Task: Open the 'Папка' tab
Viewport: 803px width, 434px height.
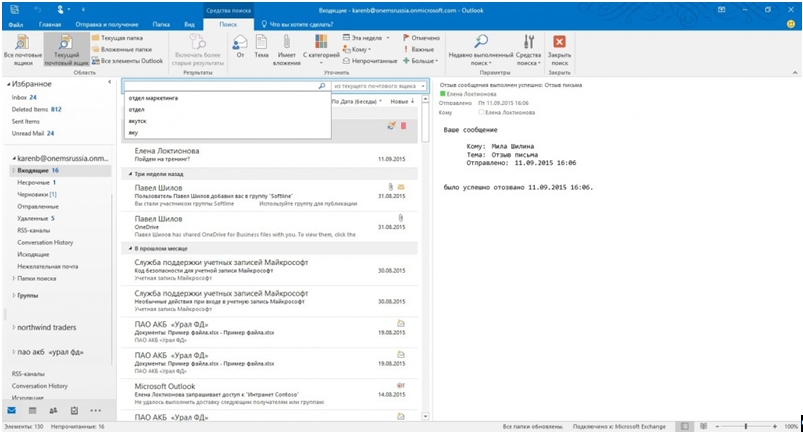Action: (x=161, y=24)
